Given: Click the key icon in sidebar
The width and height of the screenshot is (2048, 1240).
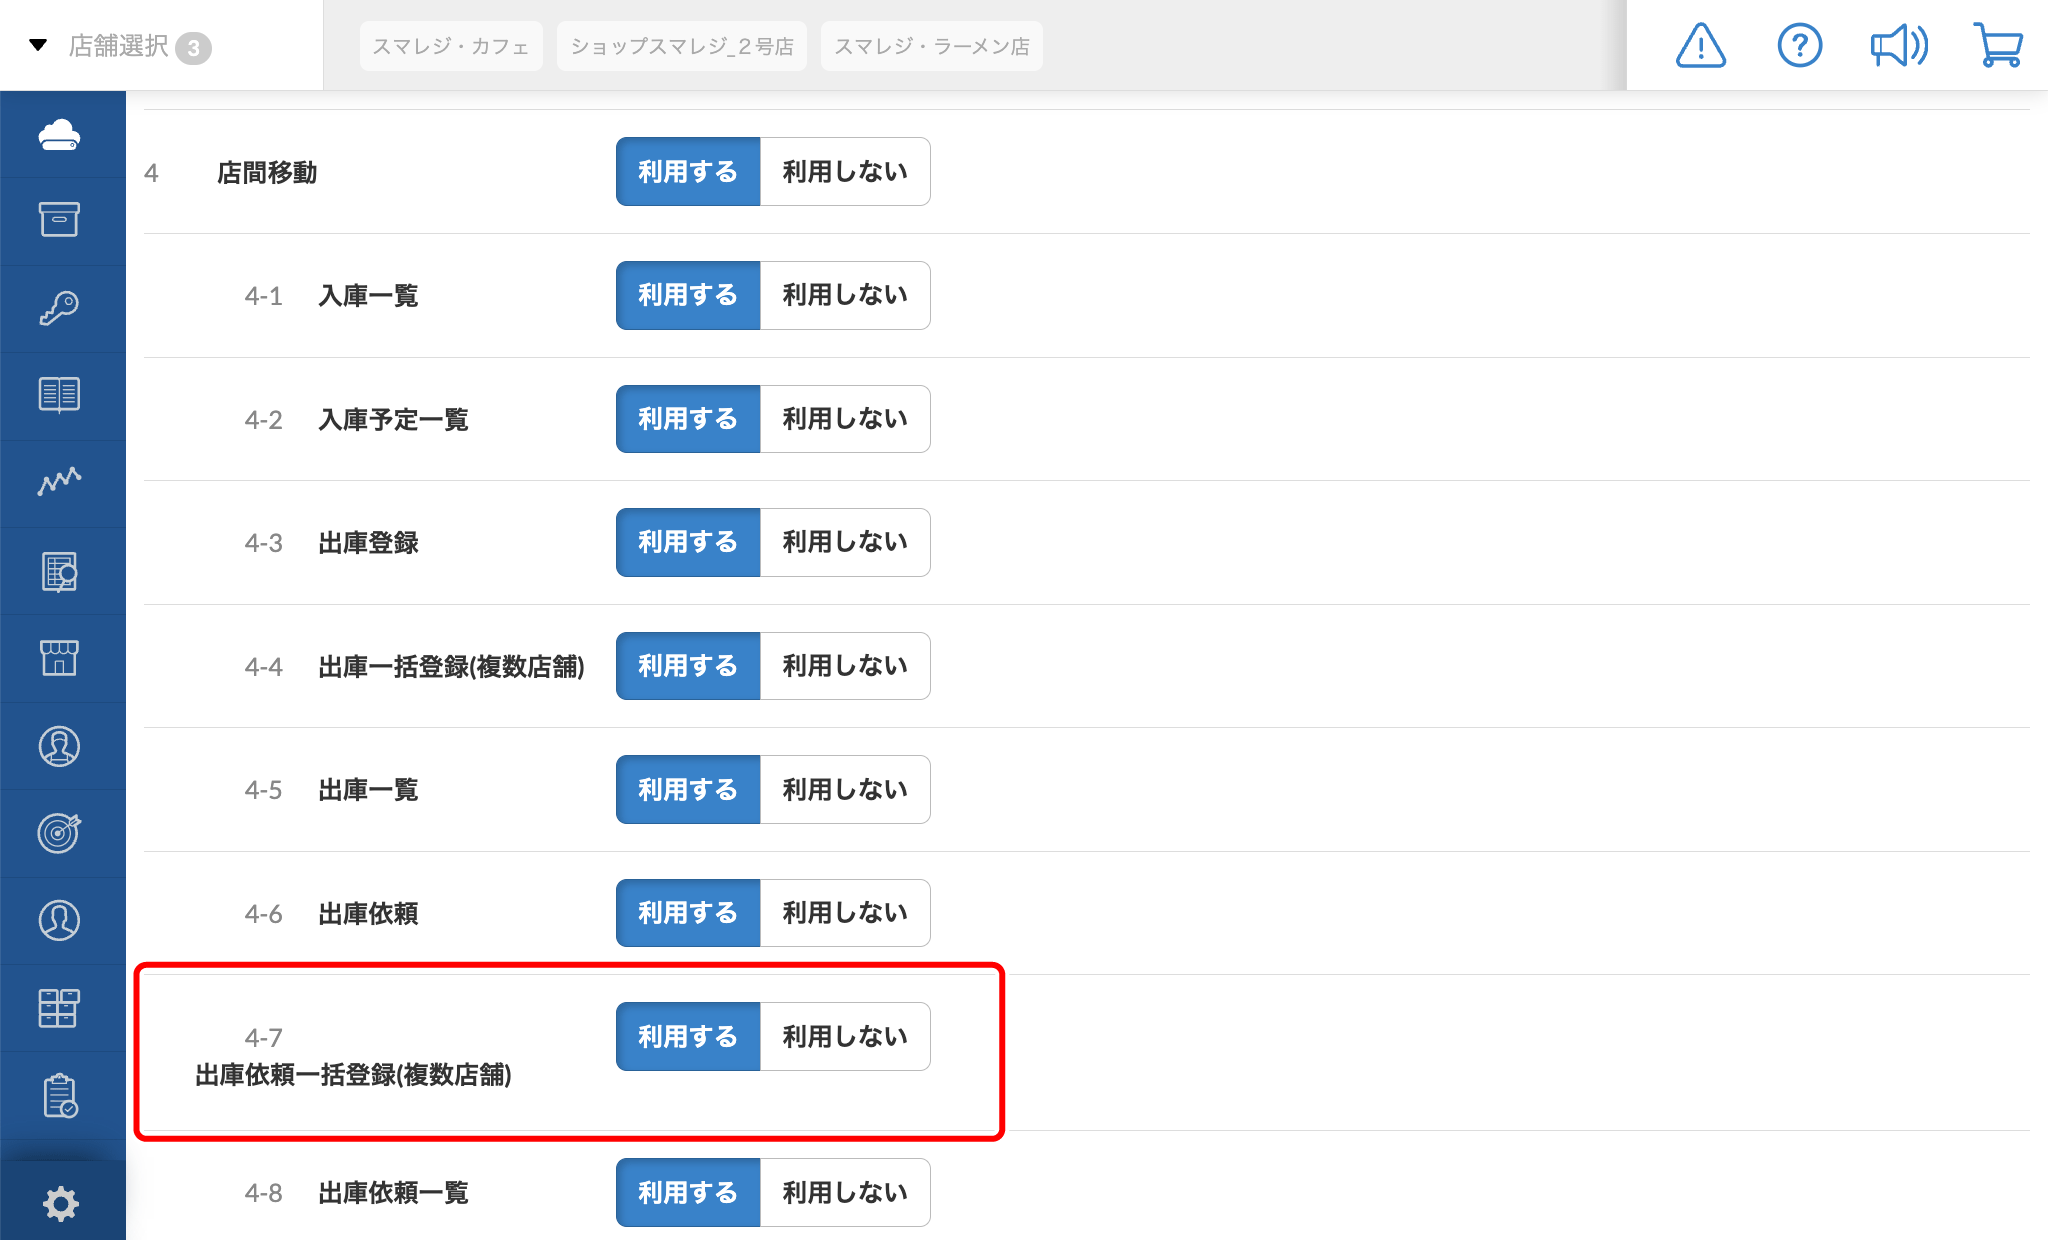Looking at the screenshot, I should pyautogui.click(x=60, y=308).
